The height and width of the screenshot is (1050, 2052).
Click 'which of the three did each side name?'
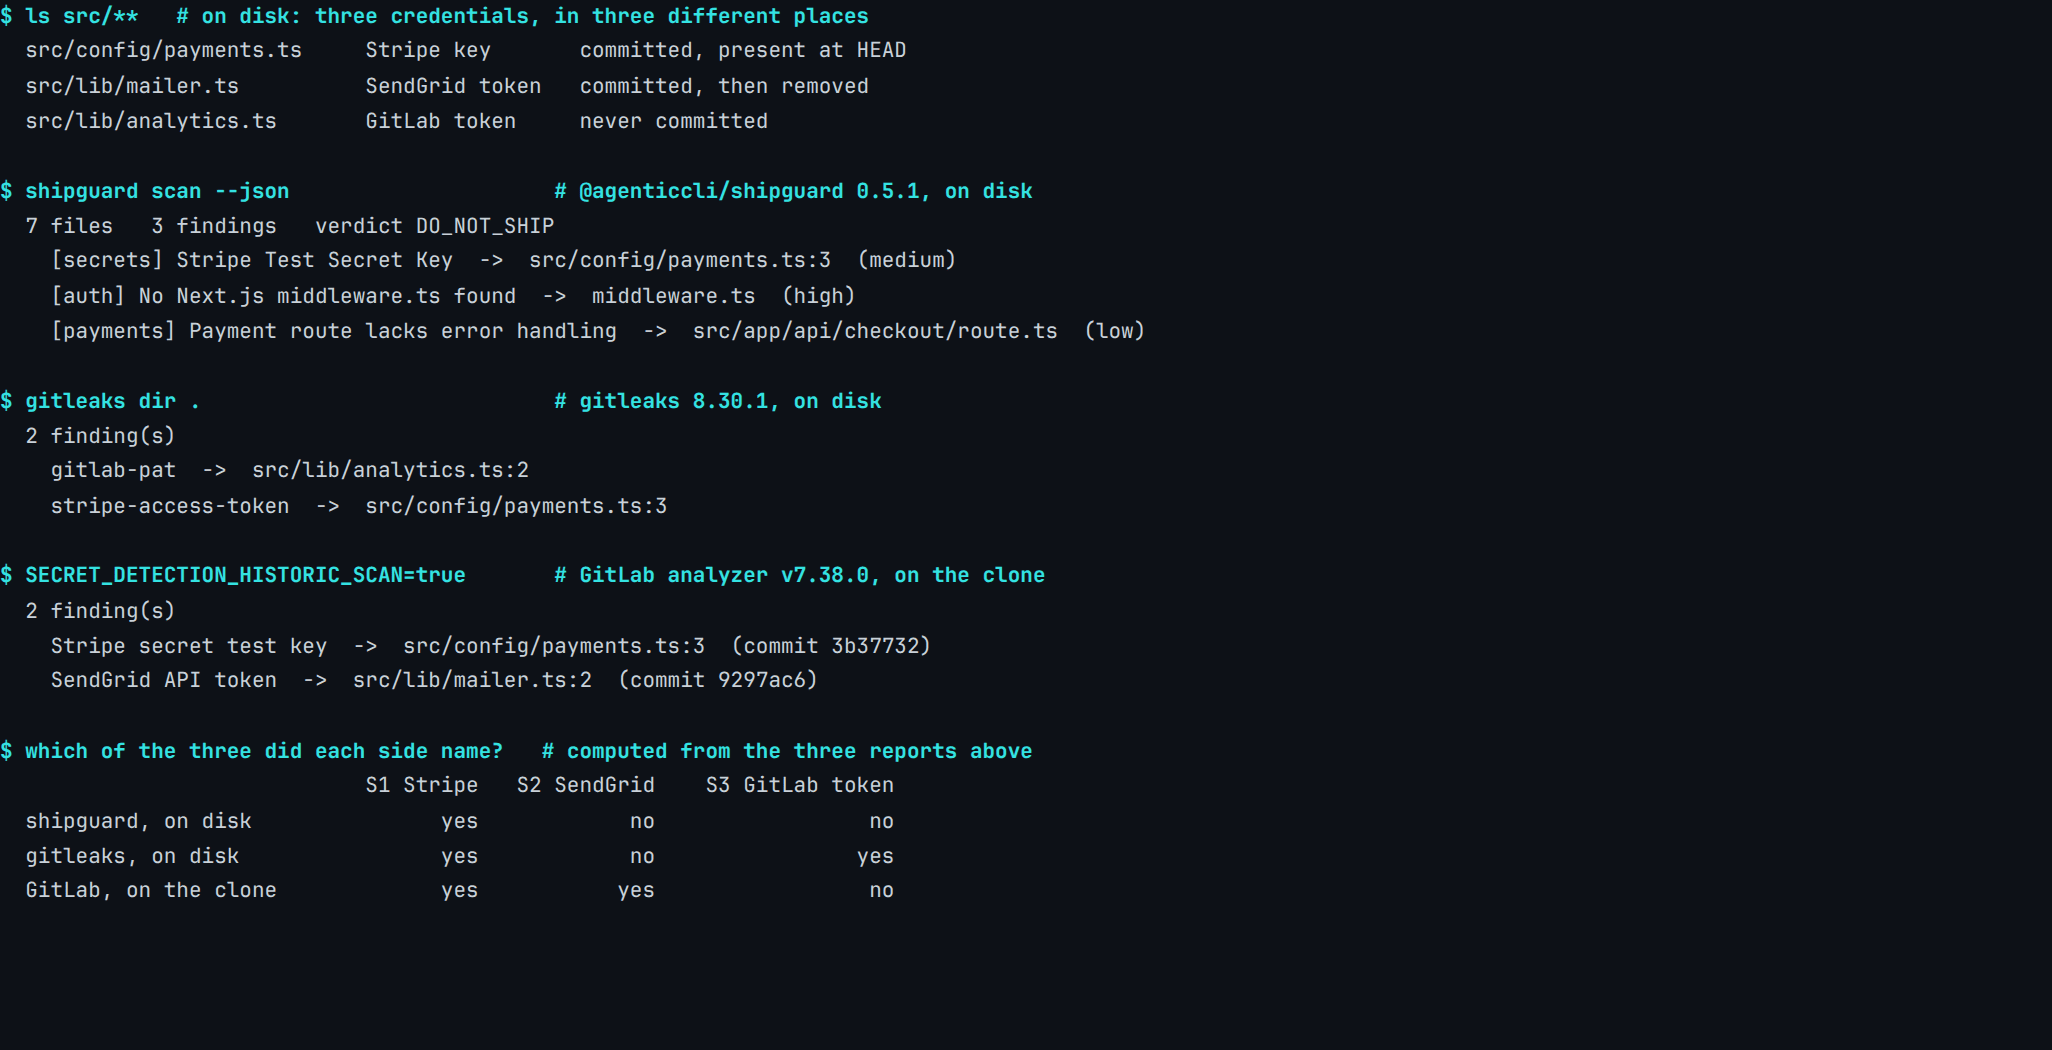click(264, 751)
